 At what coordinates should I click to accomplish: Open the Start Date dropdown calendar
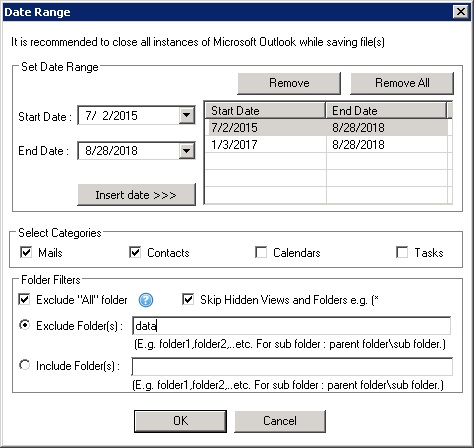coord(186,115)
